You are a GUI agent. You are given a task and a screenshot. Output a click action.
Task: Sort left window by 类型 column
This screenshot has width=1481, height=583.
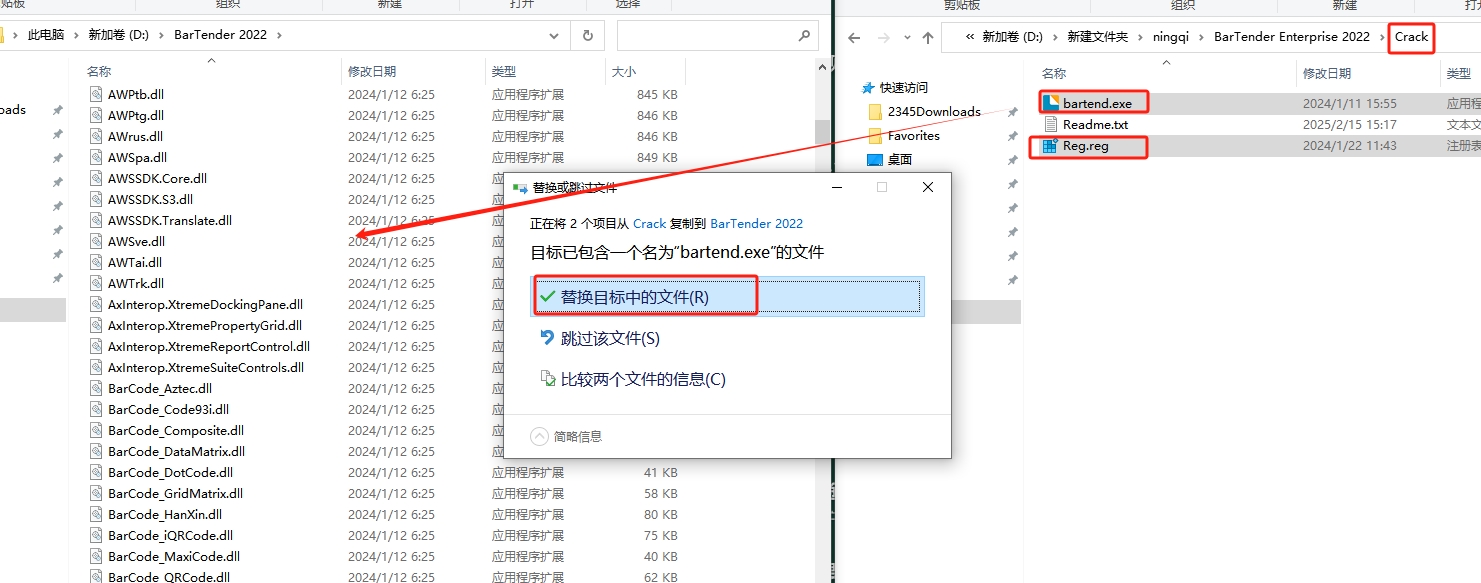pyautogui.click(x=504, y=72)
